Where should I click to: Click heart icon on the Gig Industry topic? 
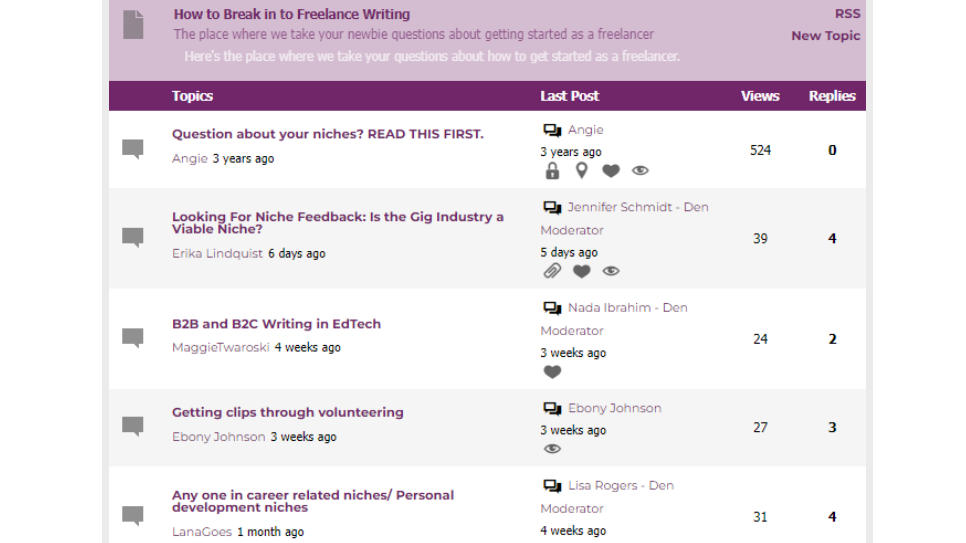click(581, 271)
